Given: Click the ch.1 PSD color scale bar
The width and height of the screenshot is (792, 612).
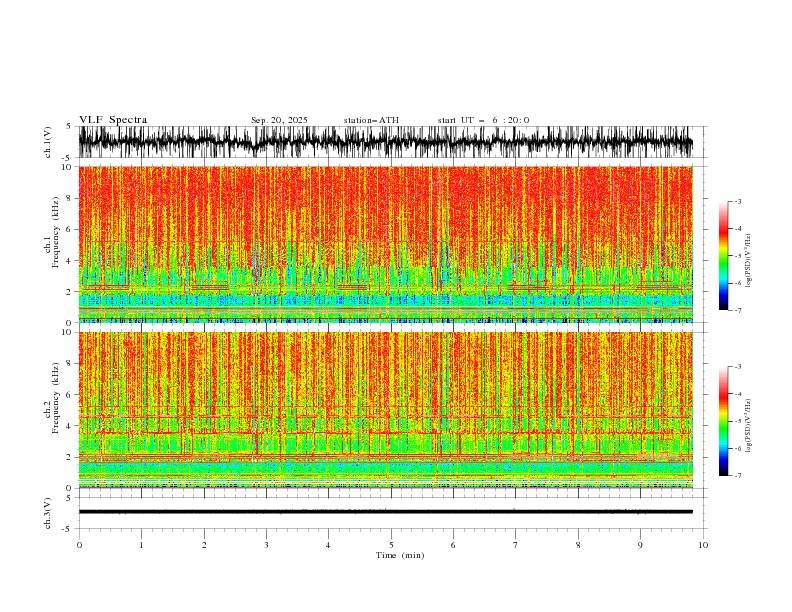Looking at the screenshot, I should [723, 256].
